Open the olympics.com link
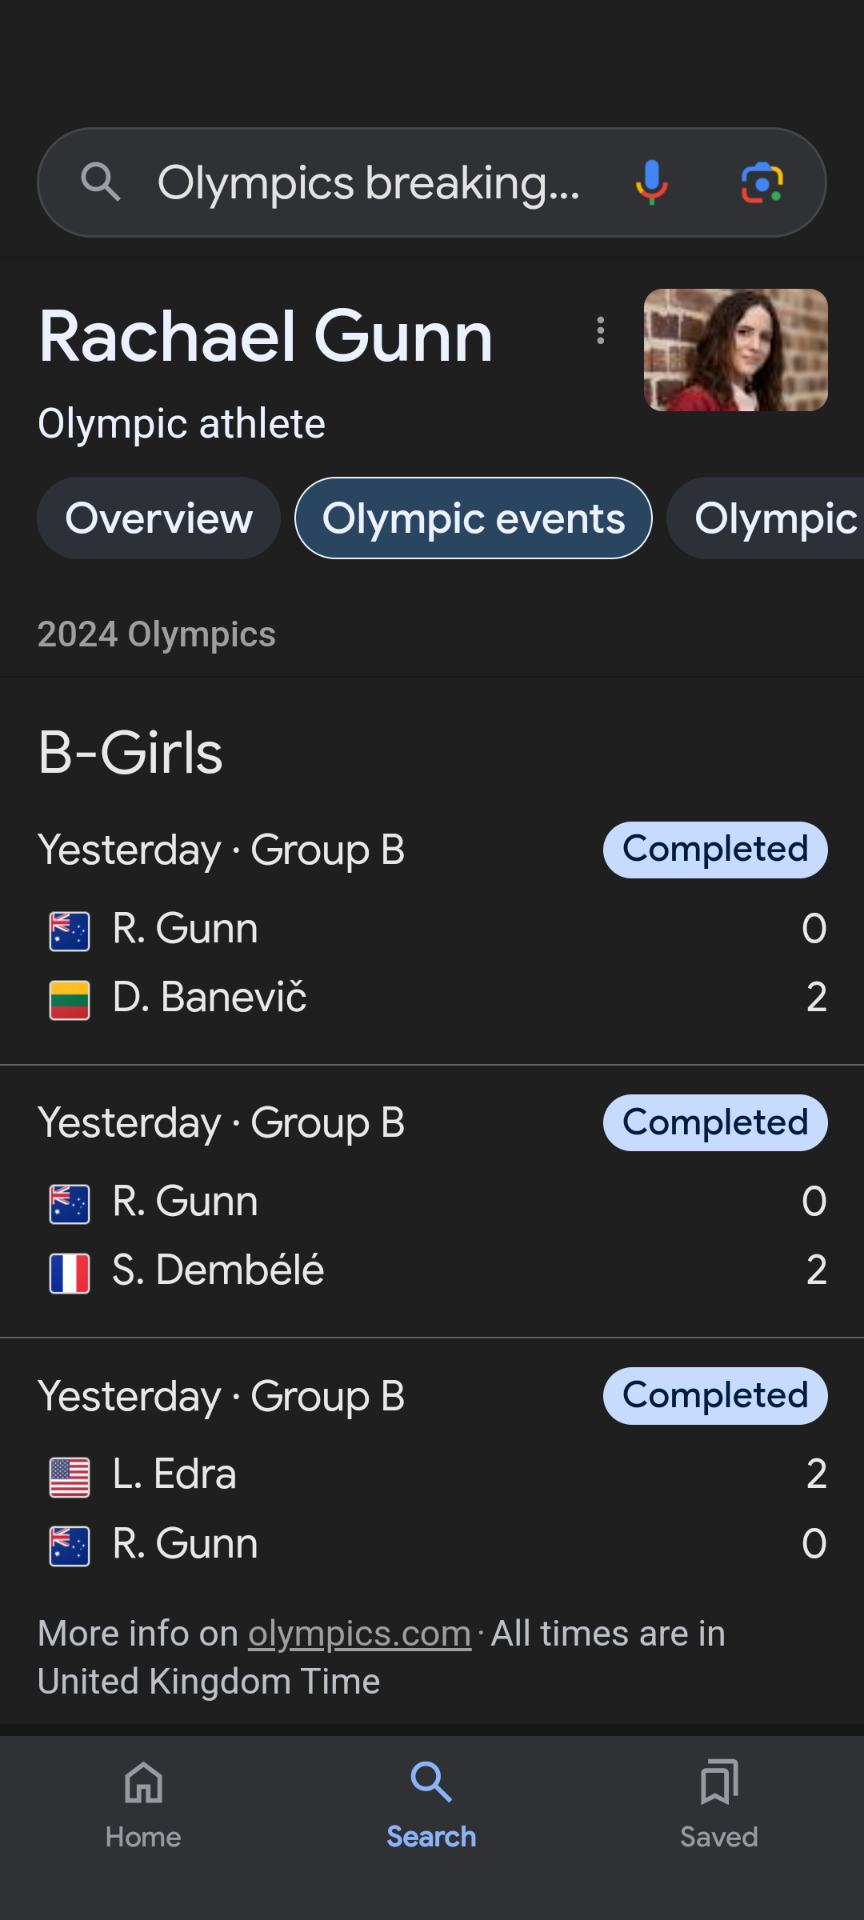Image resolution: width=864 pixels, height=1920 pixels. tap(359, 1633)
